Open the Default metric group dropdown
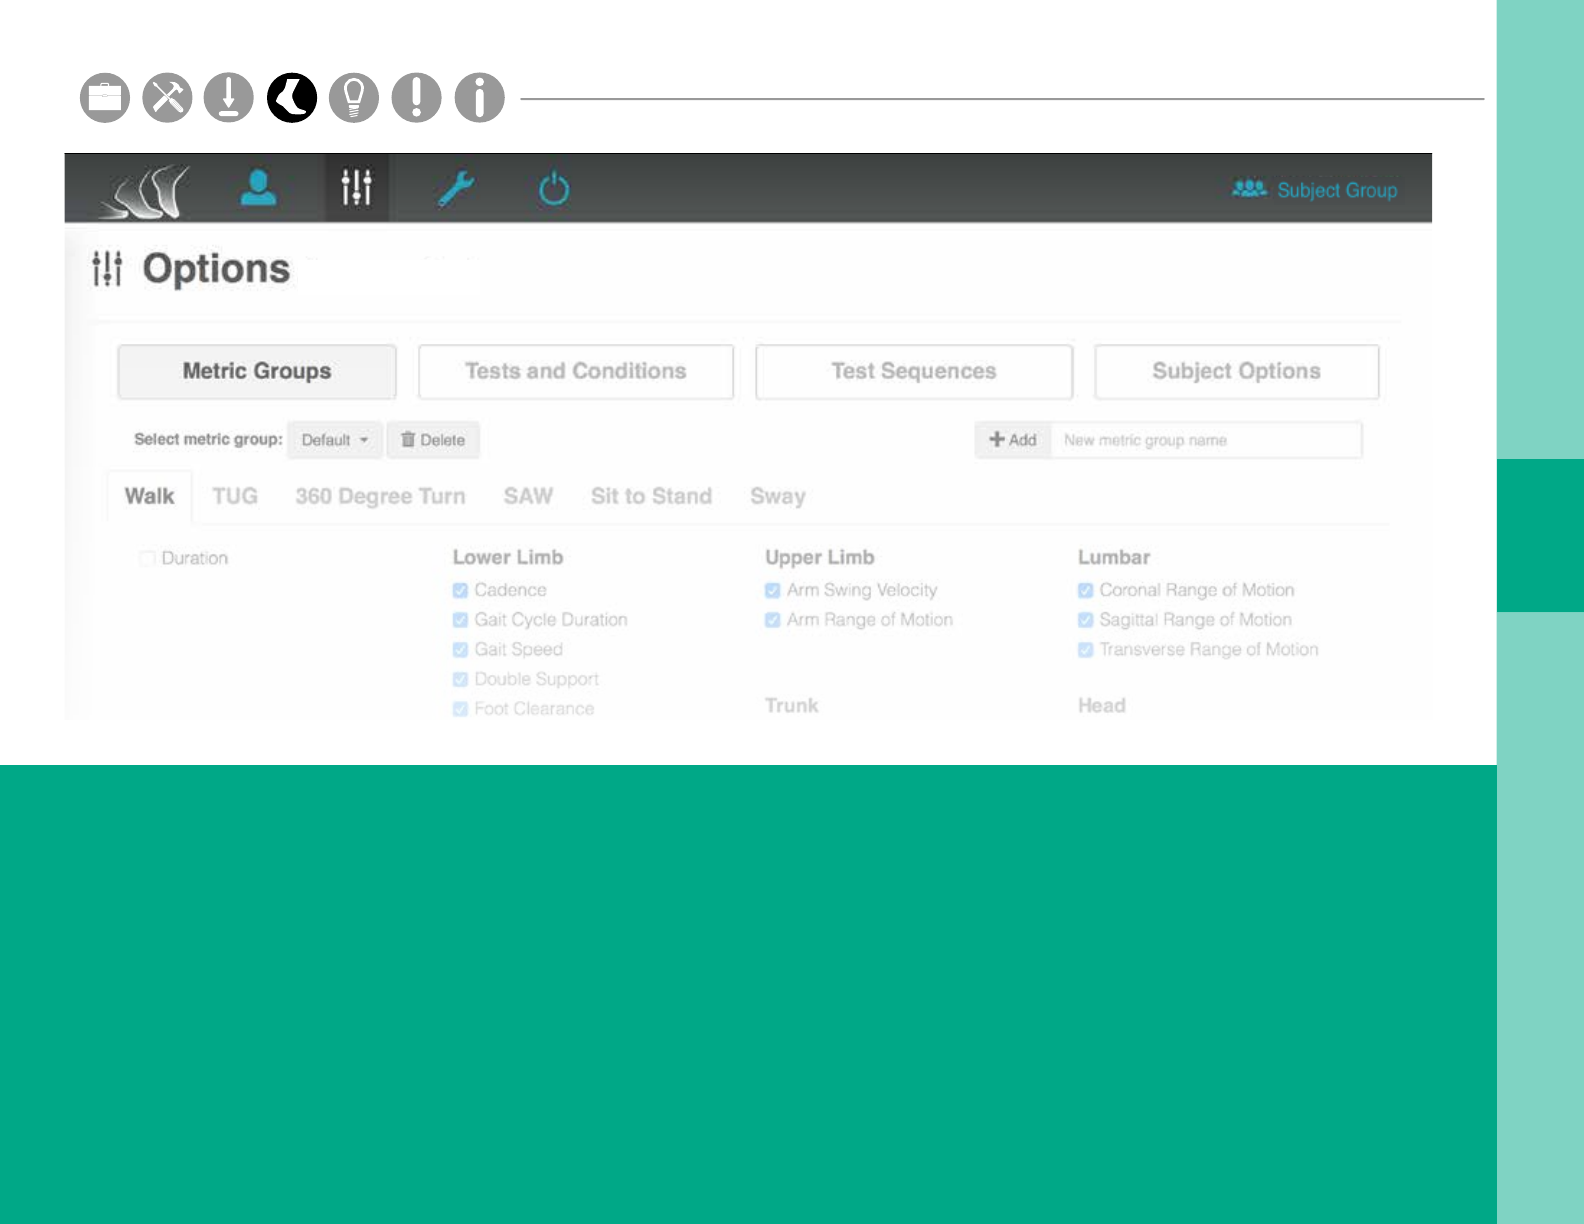This screenshot has width=1584, height=1224. point(335,440)
